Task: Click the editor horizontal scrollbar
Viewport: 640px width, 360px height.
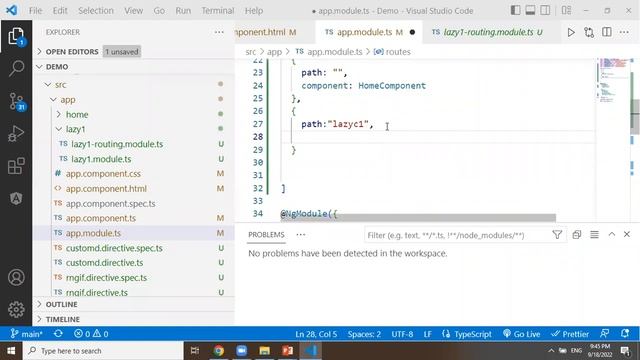Action: 418,218
